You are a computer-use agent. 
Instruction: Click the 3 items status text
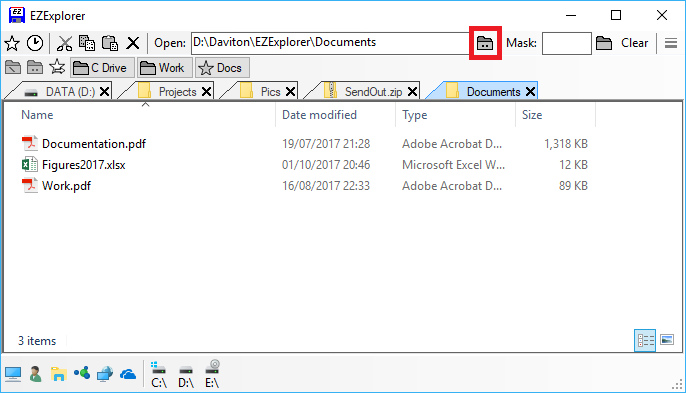[37, 341]
